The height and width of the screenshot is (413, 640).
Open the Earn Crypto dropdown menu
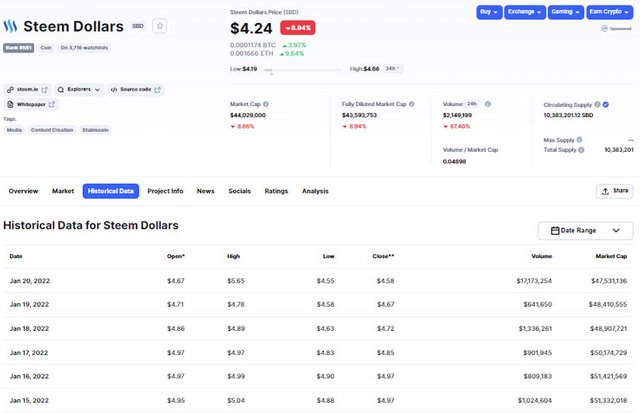coord(609,12)
